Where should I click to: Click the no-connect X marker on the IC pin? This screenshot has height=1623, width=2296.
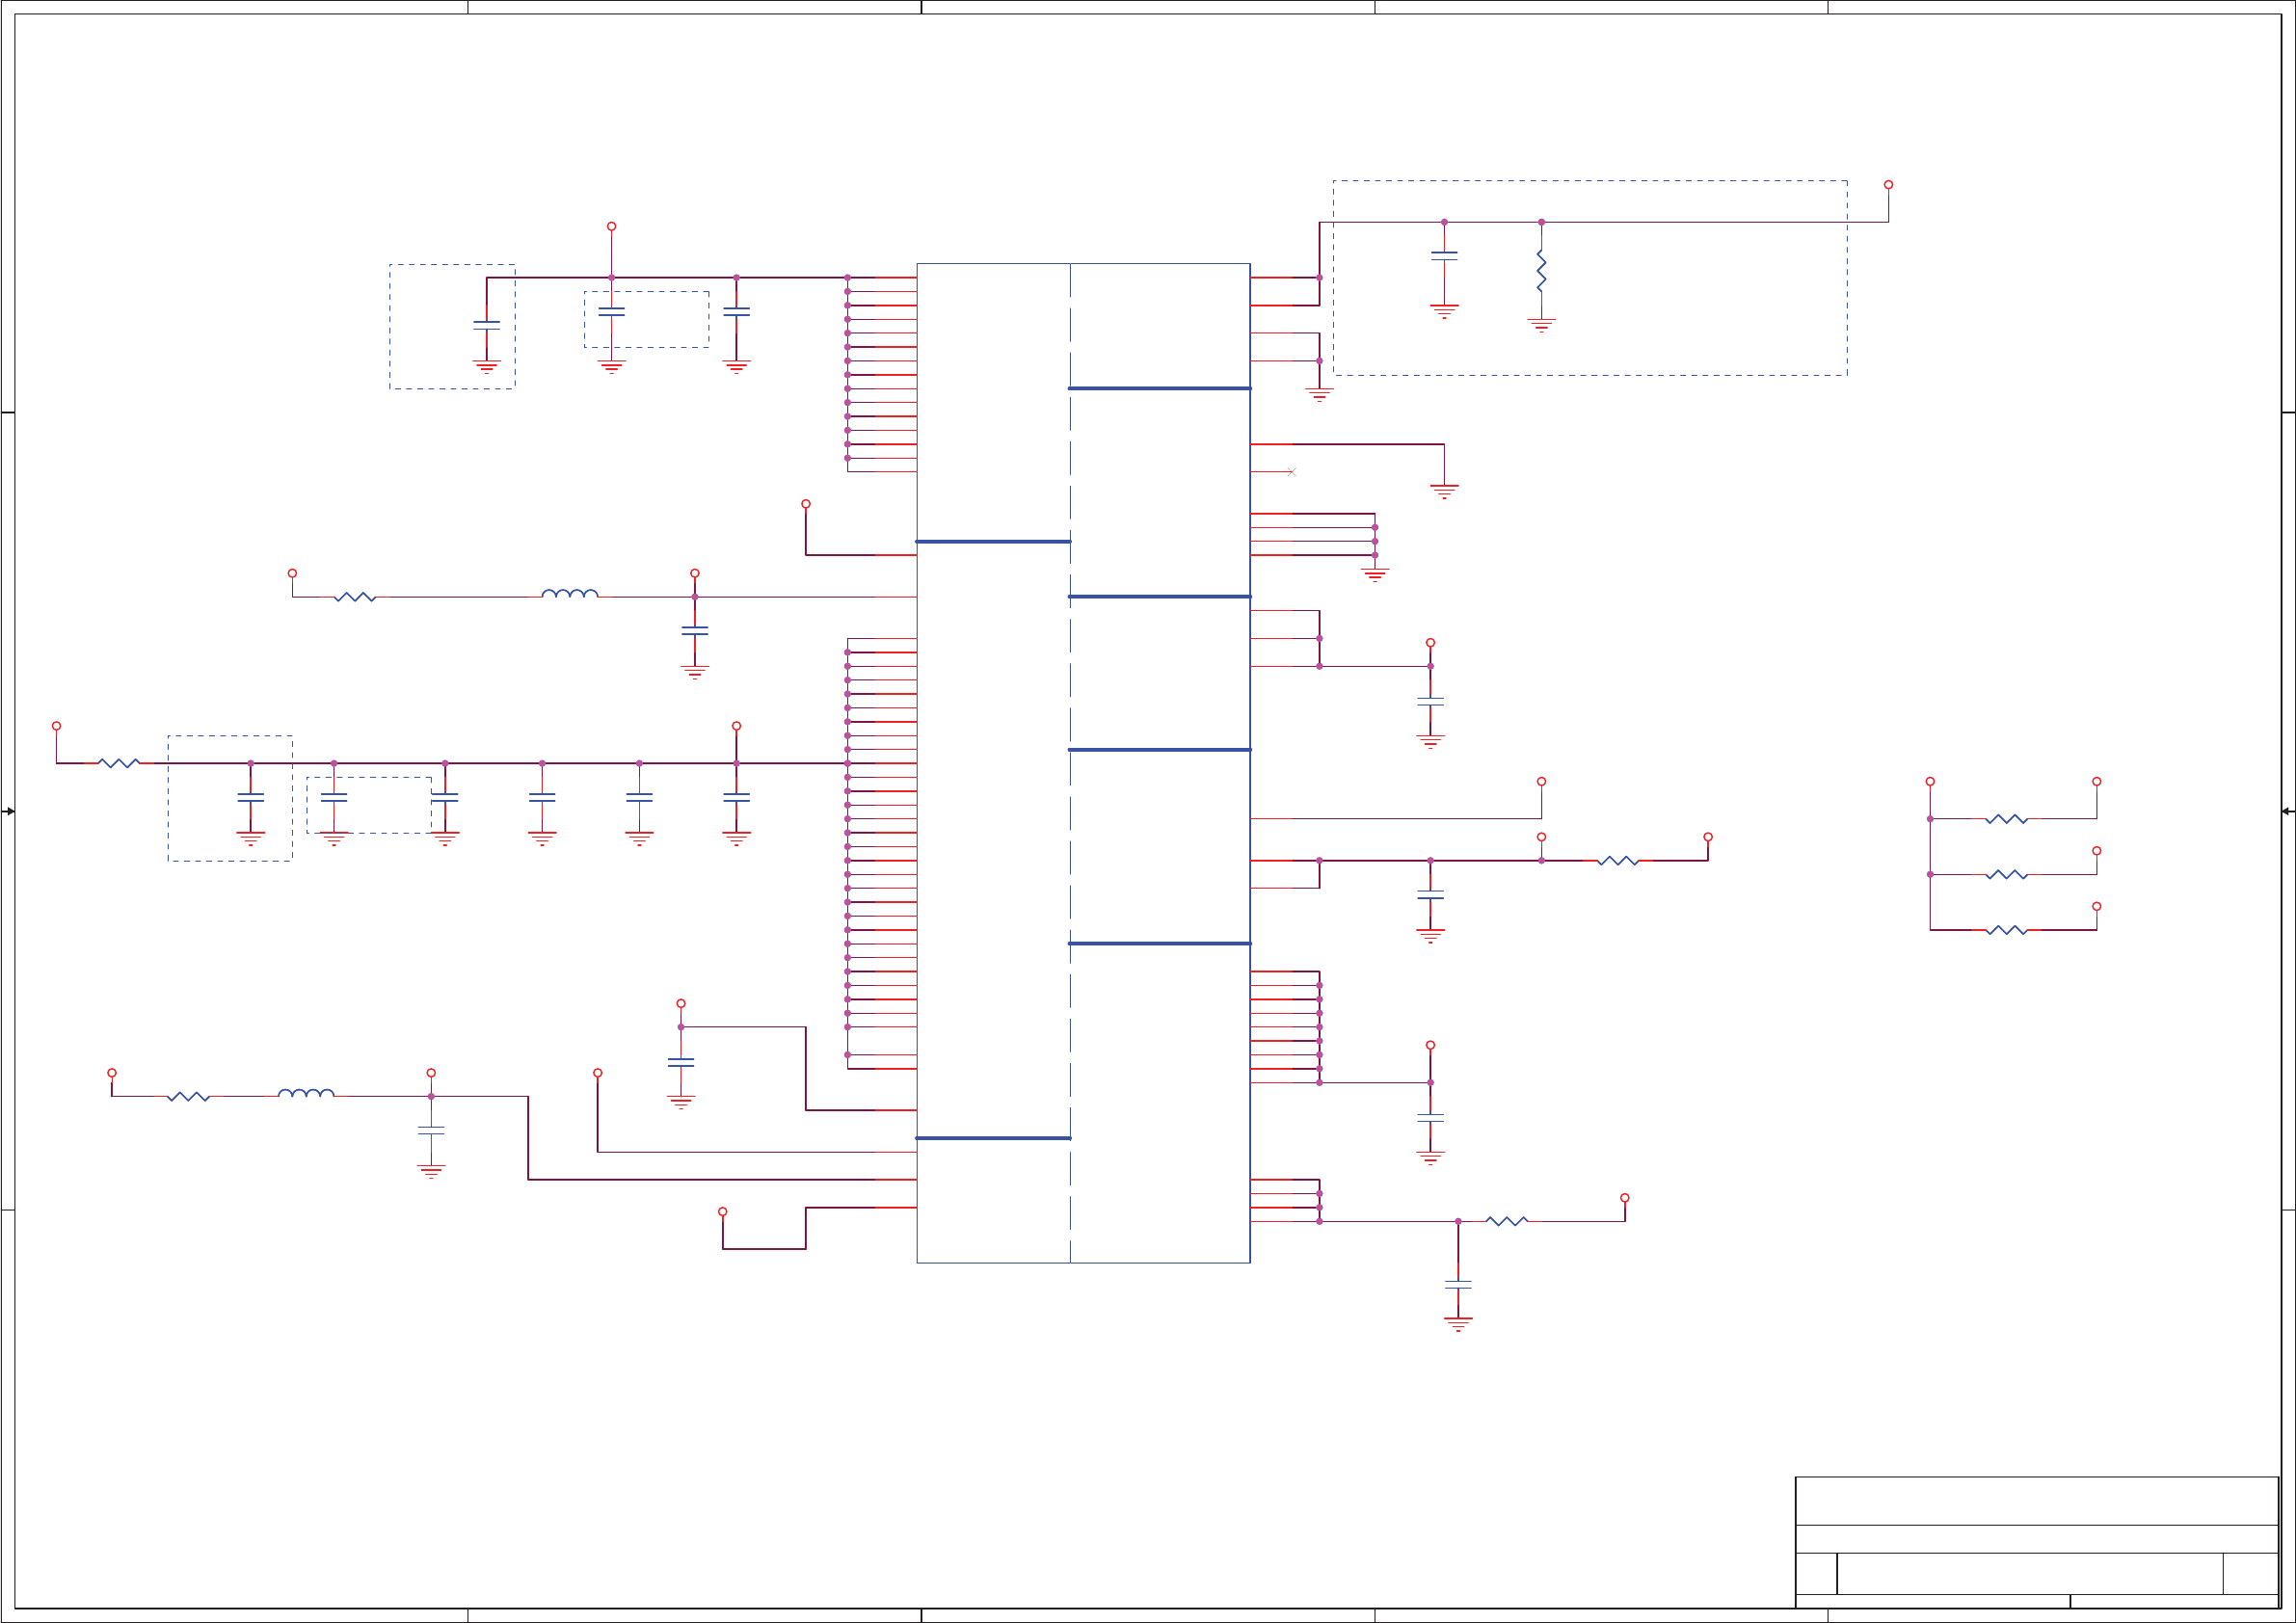(x=1292, y=472)
